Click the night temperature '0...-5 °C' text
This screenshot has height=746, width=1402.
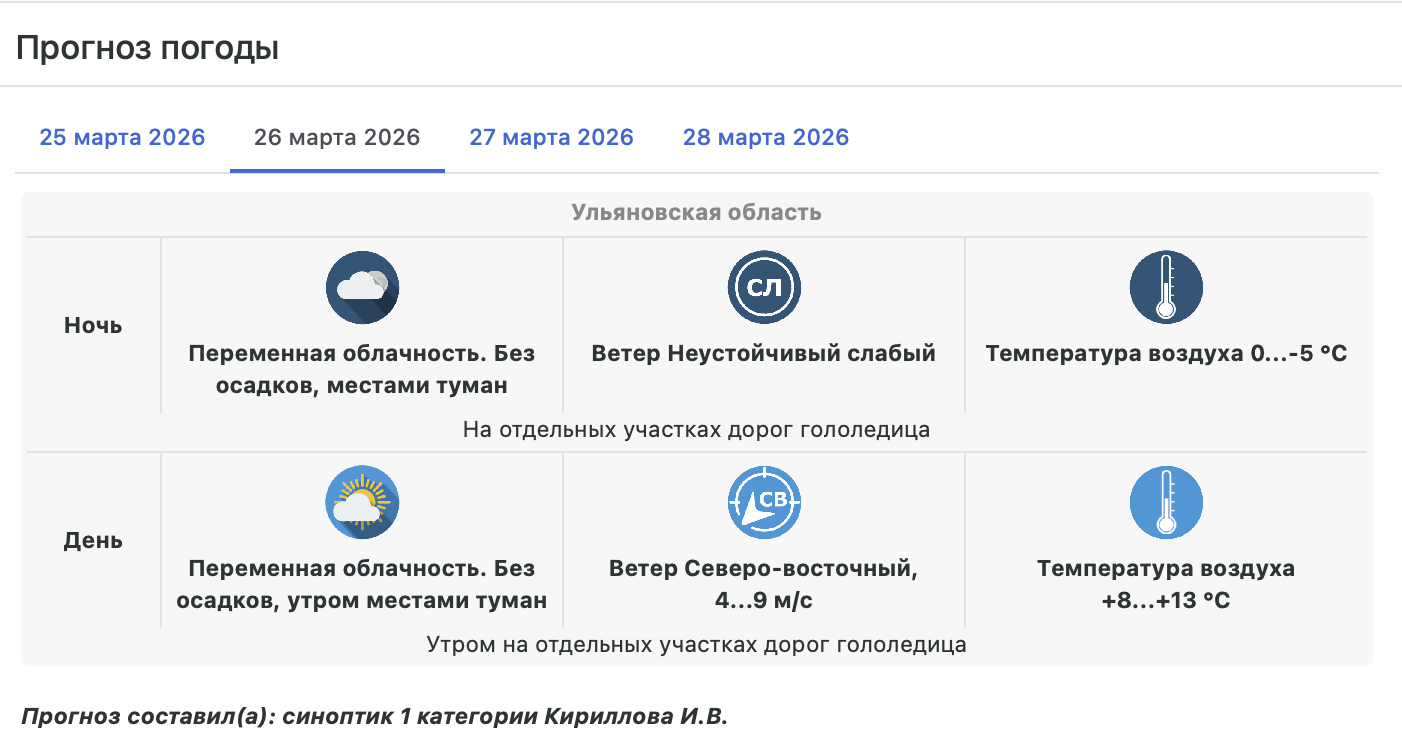[1166, 354]
